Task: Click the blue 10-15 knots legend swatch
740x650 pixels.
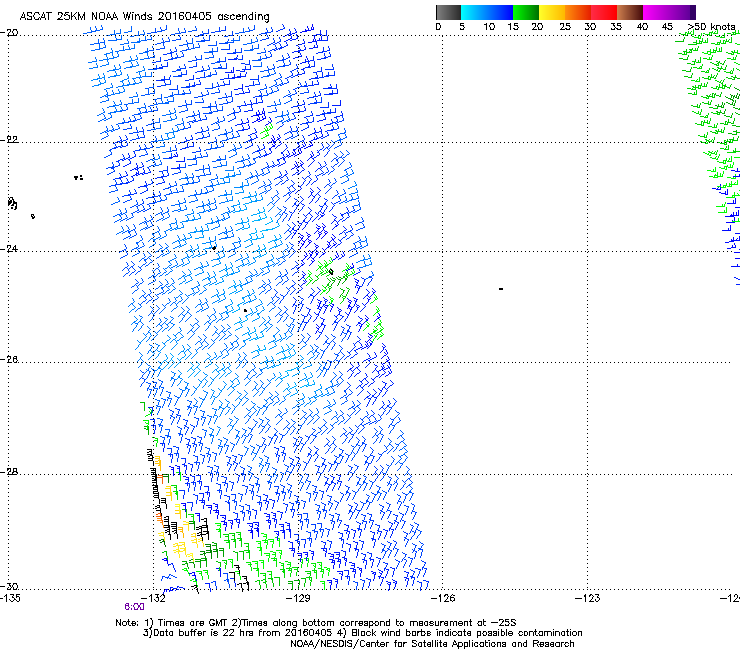Action: [500, 12]
